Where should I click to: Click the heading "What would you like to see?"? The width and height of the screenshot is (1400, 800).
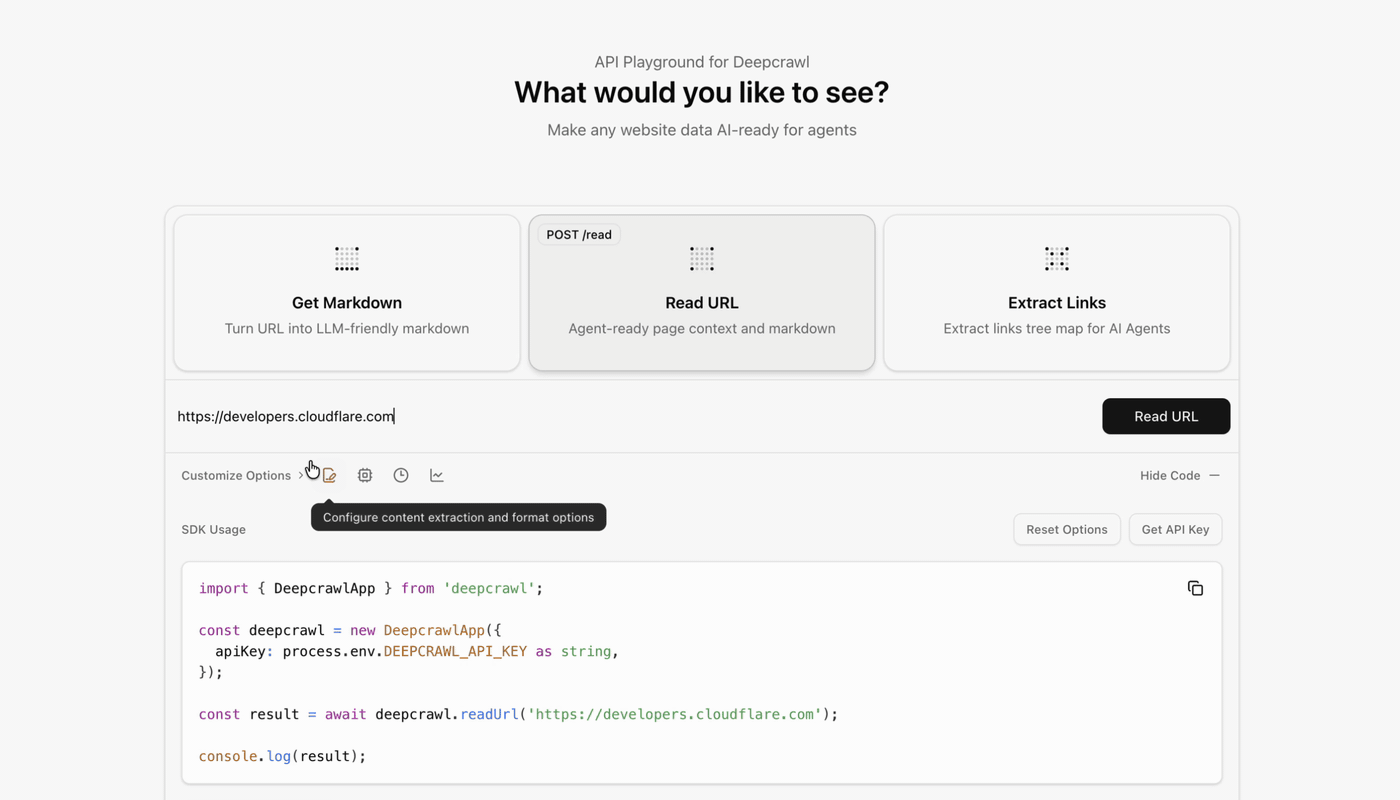coord(702,92)
